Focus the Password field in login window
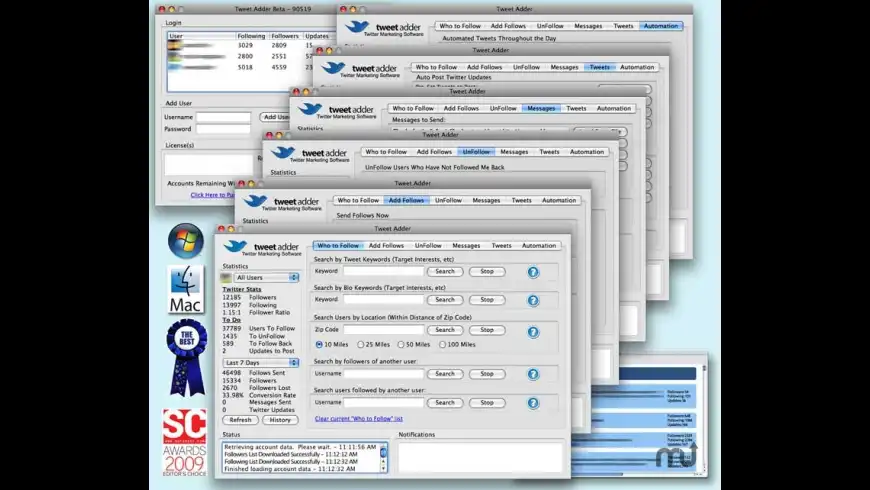The height and width of the screenshot is (490, 870). coord(223,129)
